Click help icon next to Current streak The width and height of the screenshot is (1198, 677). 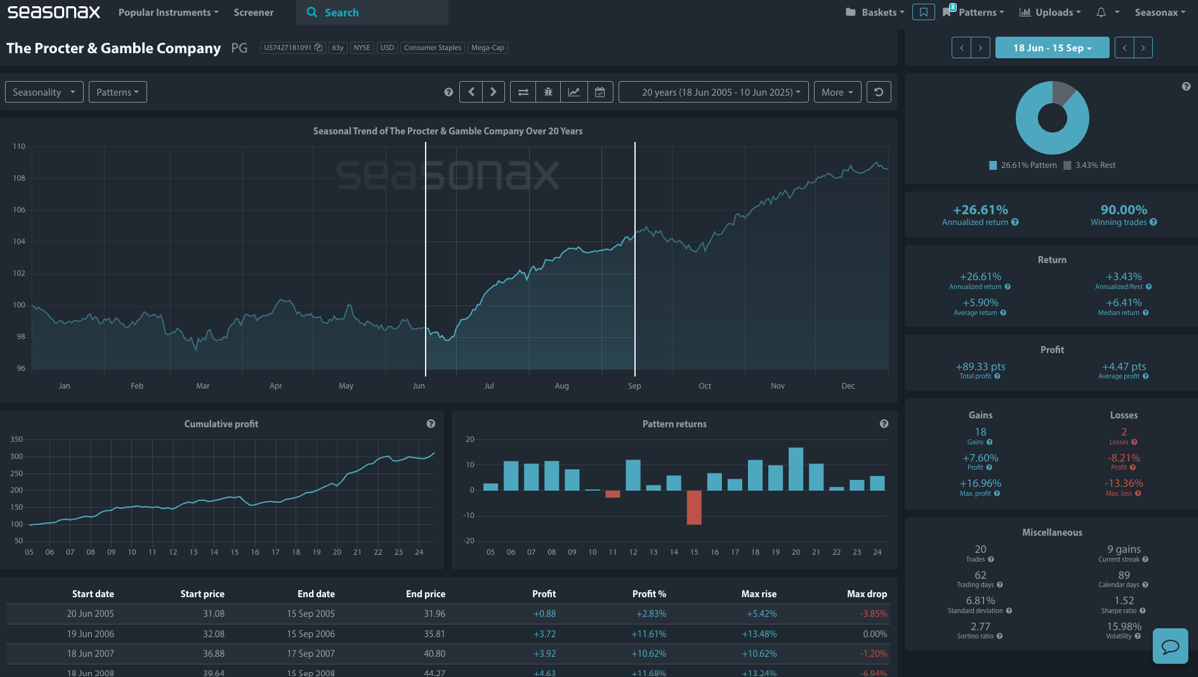1145,559
